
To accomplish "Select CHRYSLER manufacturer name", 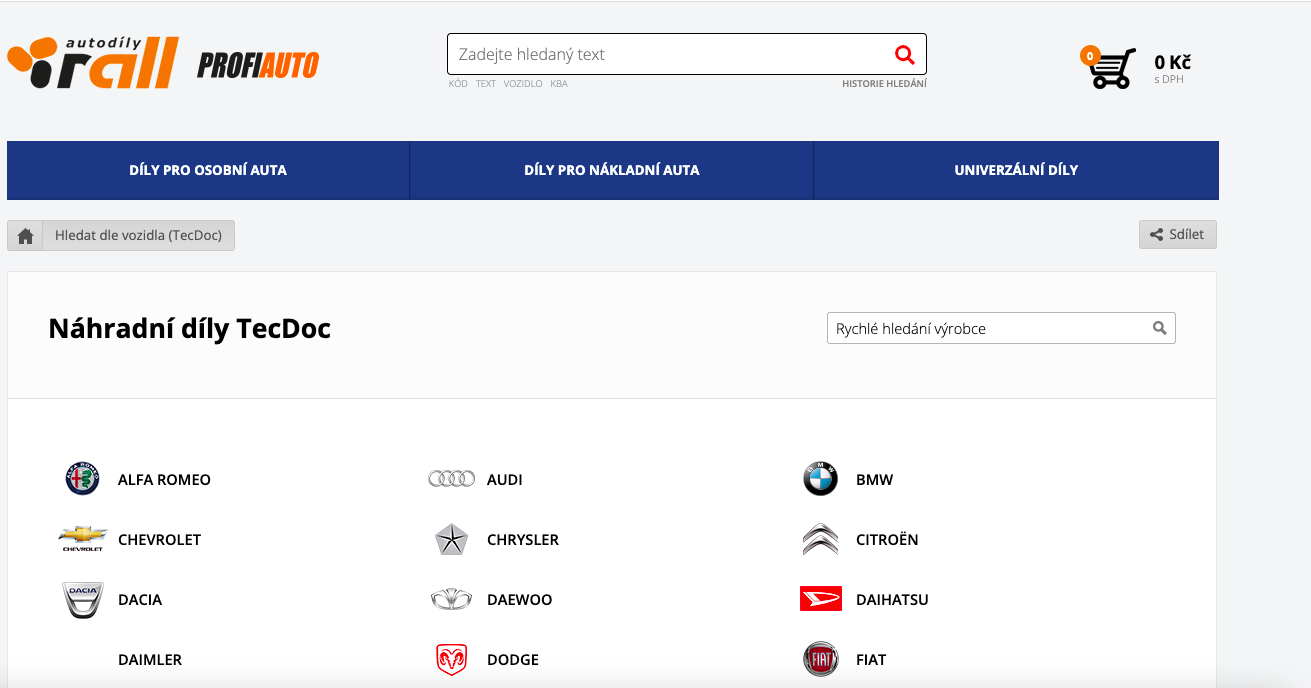I will [523, 540].
